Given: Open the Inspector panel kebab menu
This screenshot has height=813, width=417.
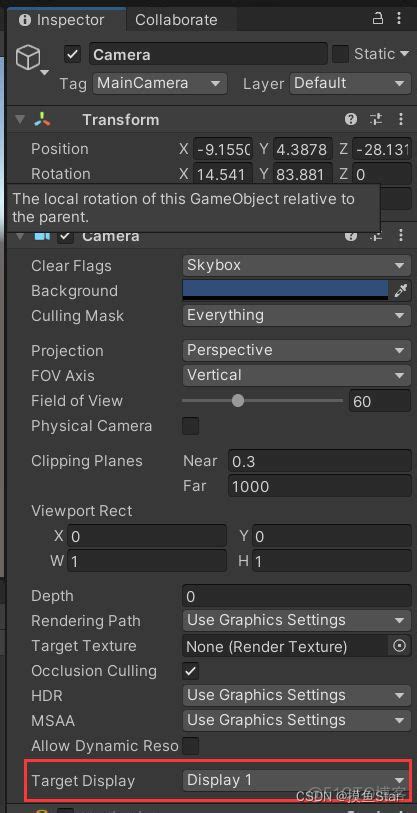Looking at the screenshot, I should pyautogui.click(x=399, y=19).
